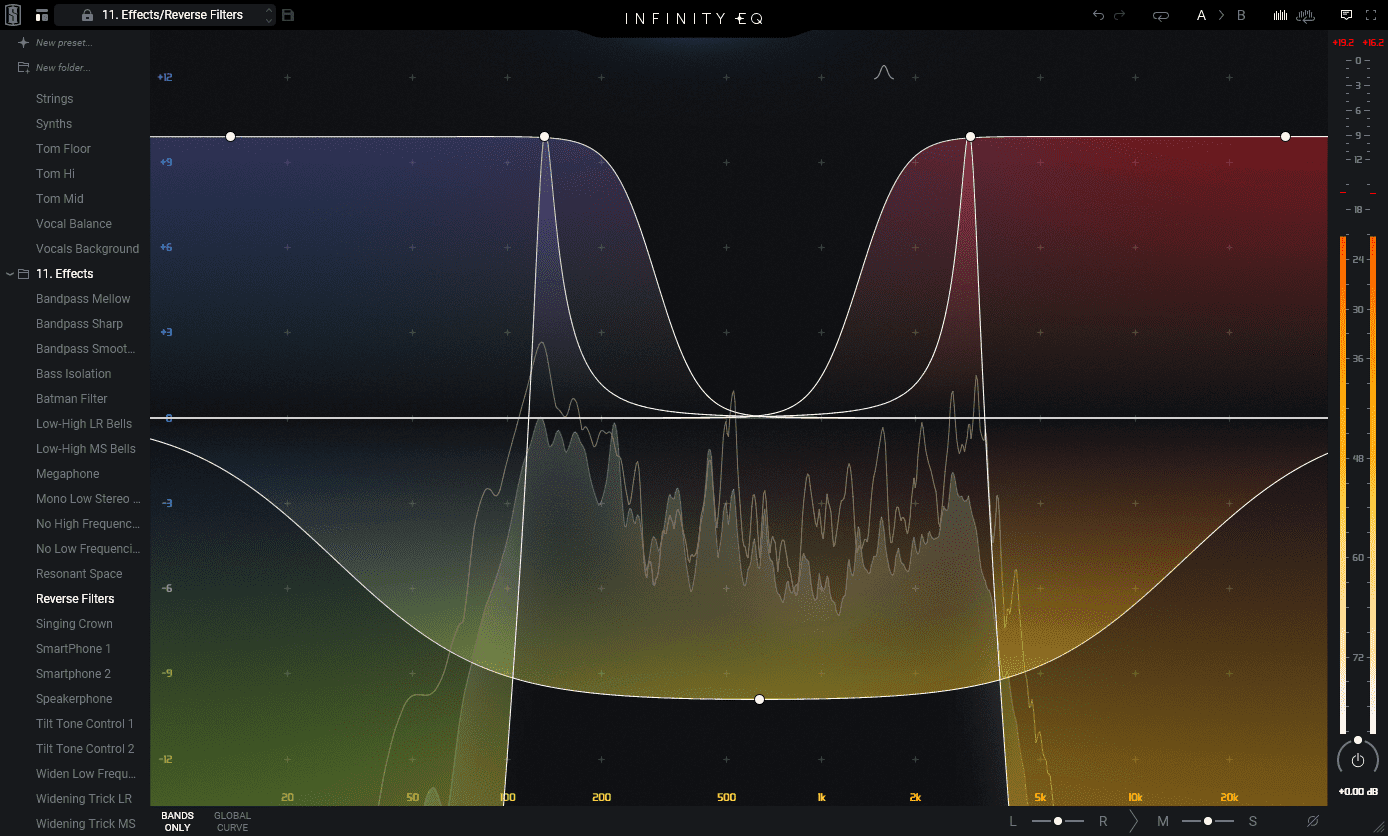
Task: Toggle the output power bypass button
Action: pos(1357,760)
